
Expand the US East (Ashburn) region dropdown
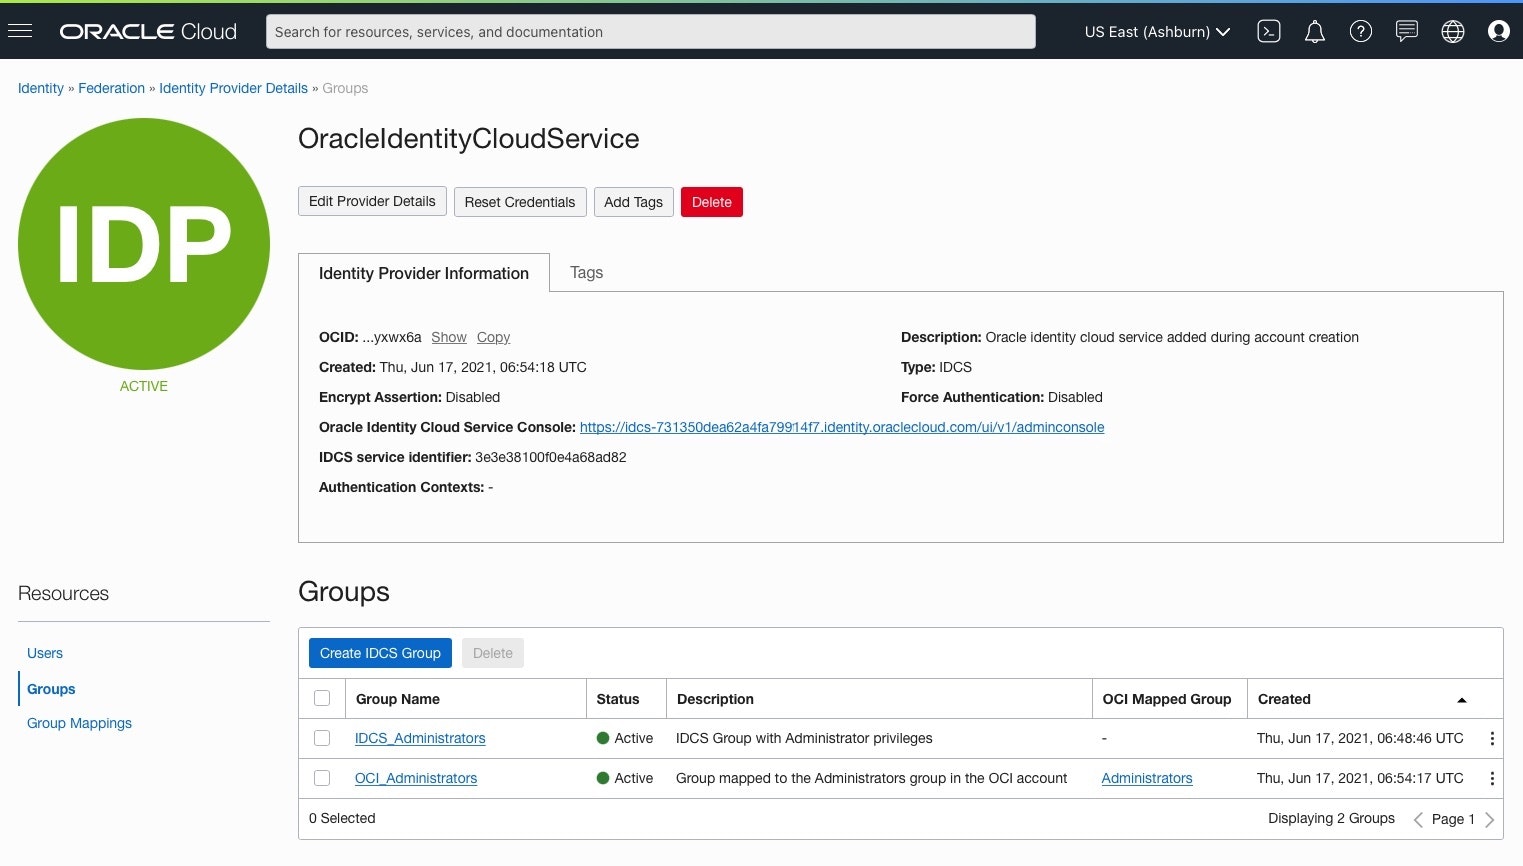(x=1157, y=32)
